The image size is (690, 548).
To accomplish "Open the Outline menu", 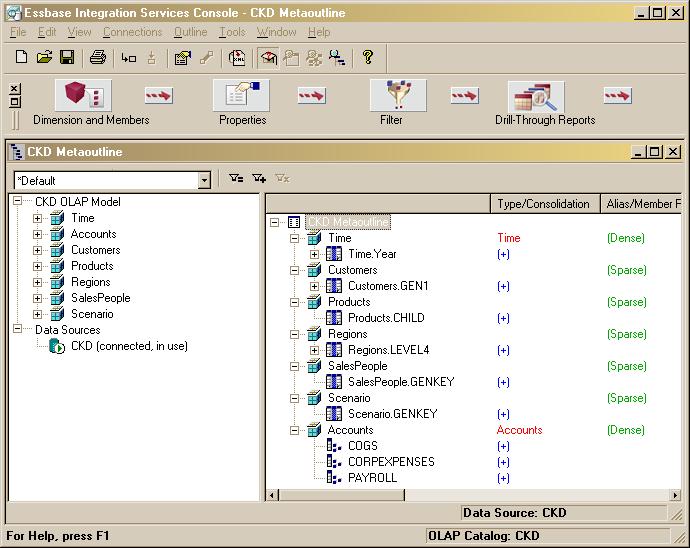I will (191, 32).
